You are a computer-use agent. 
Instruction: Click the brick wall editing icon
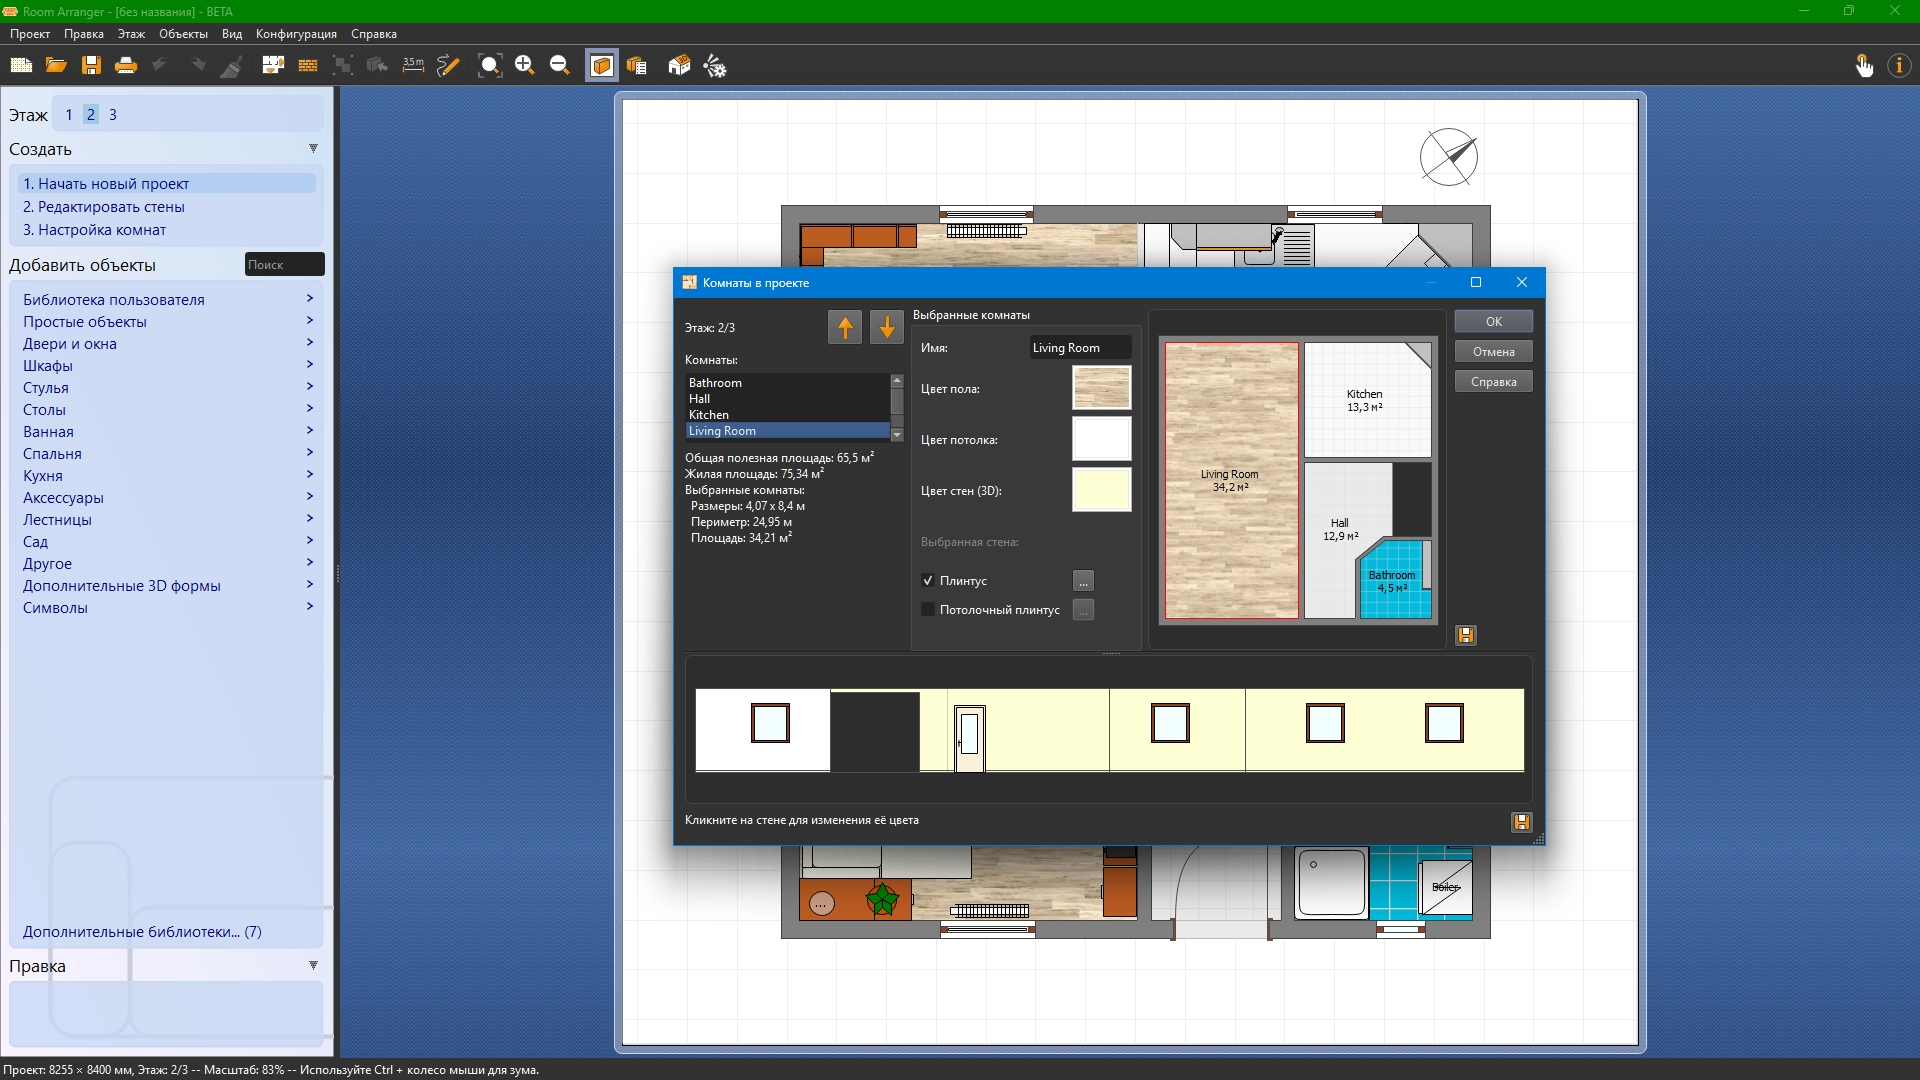click(308, 66)
